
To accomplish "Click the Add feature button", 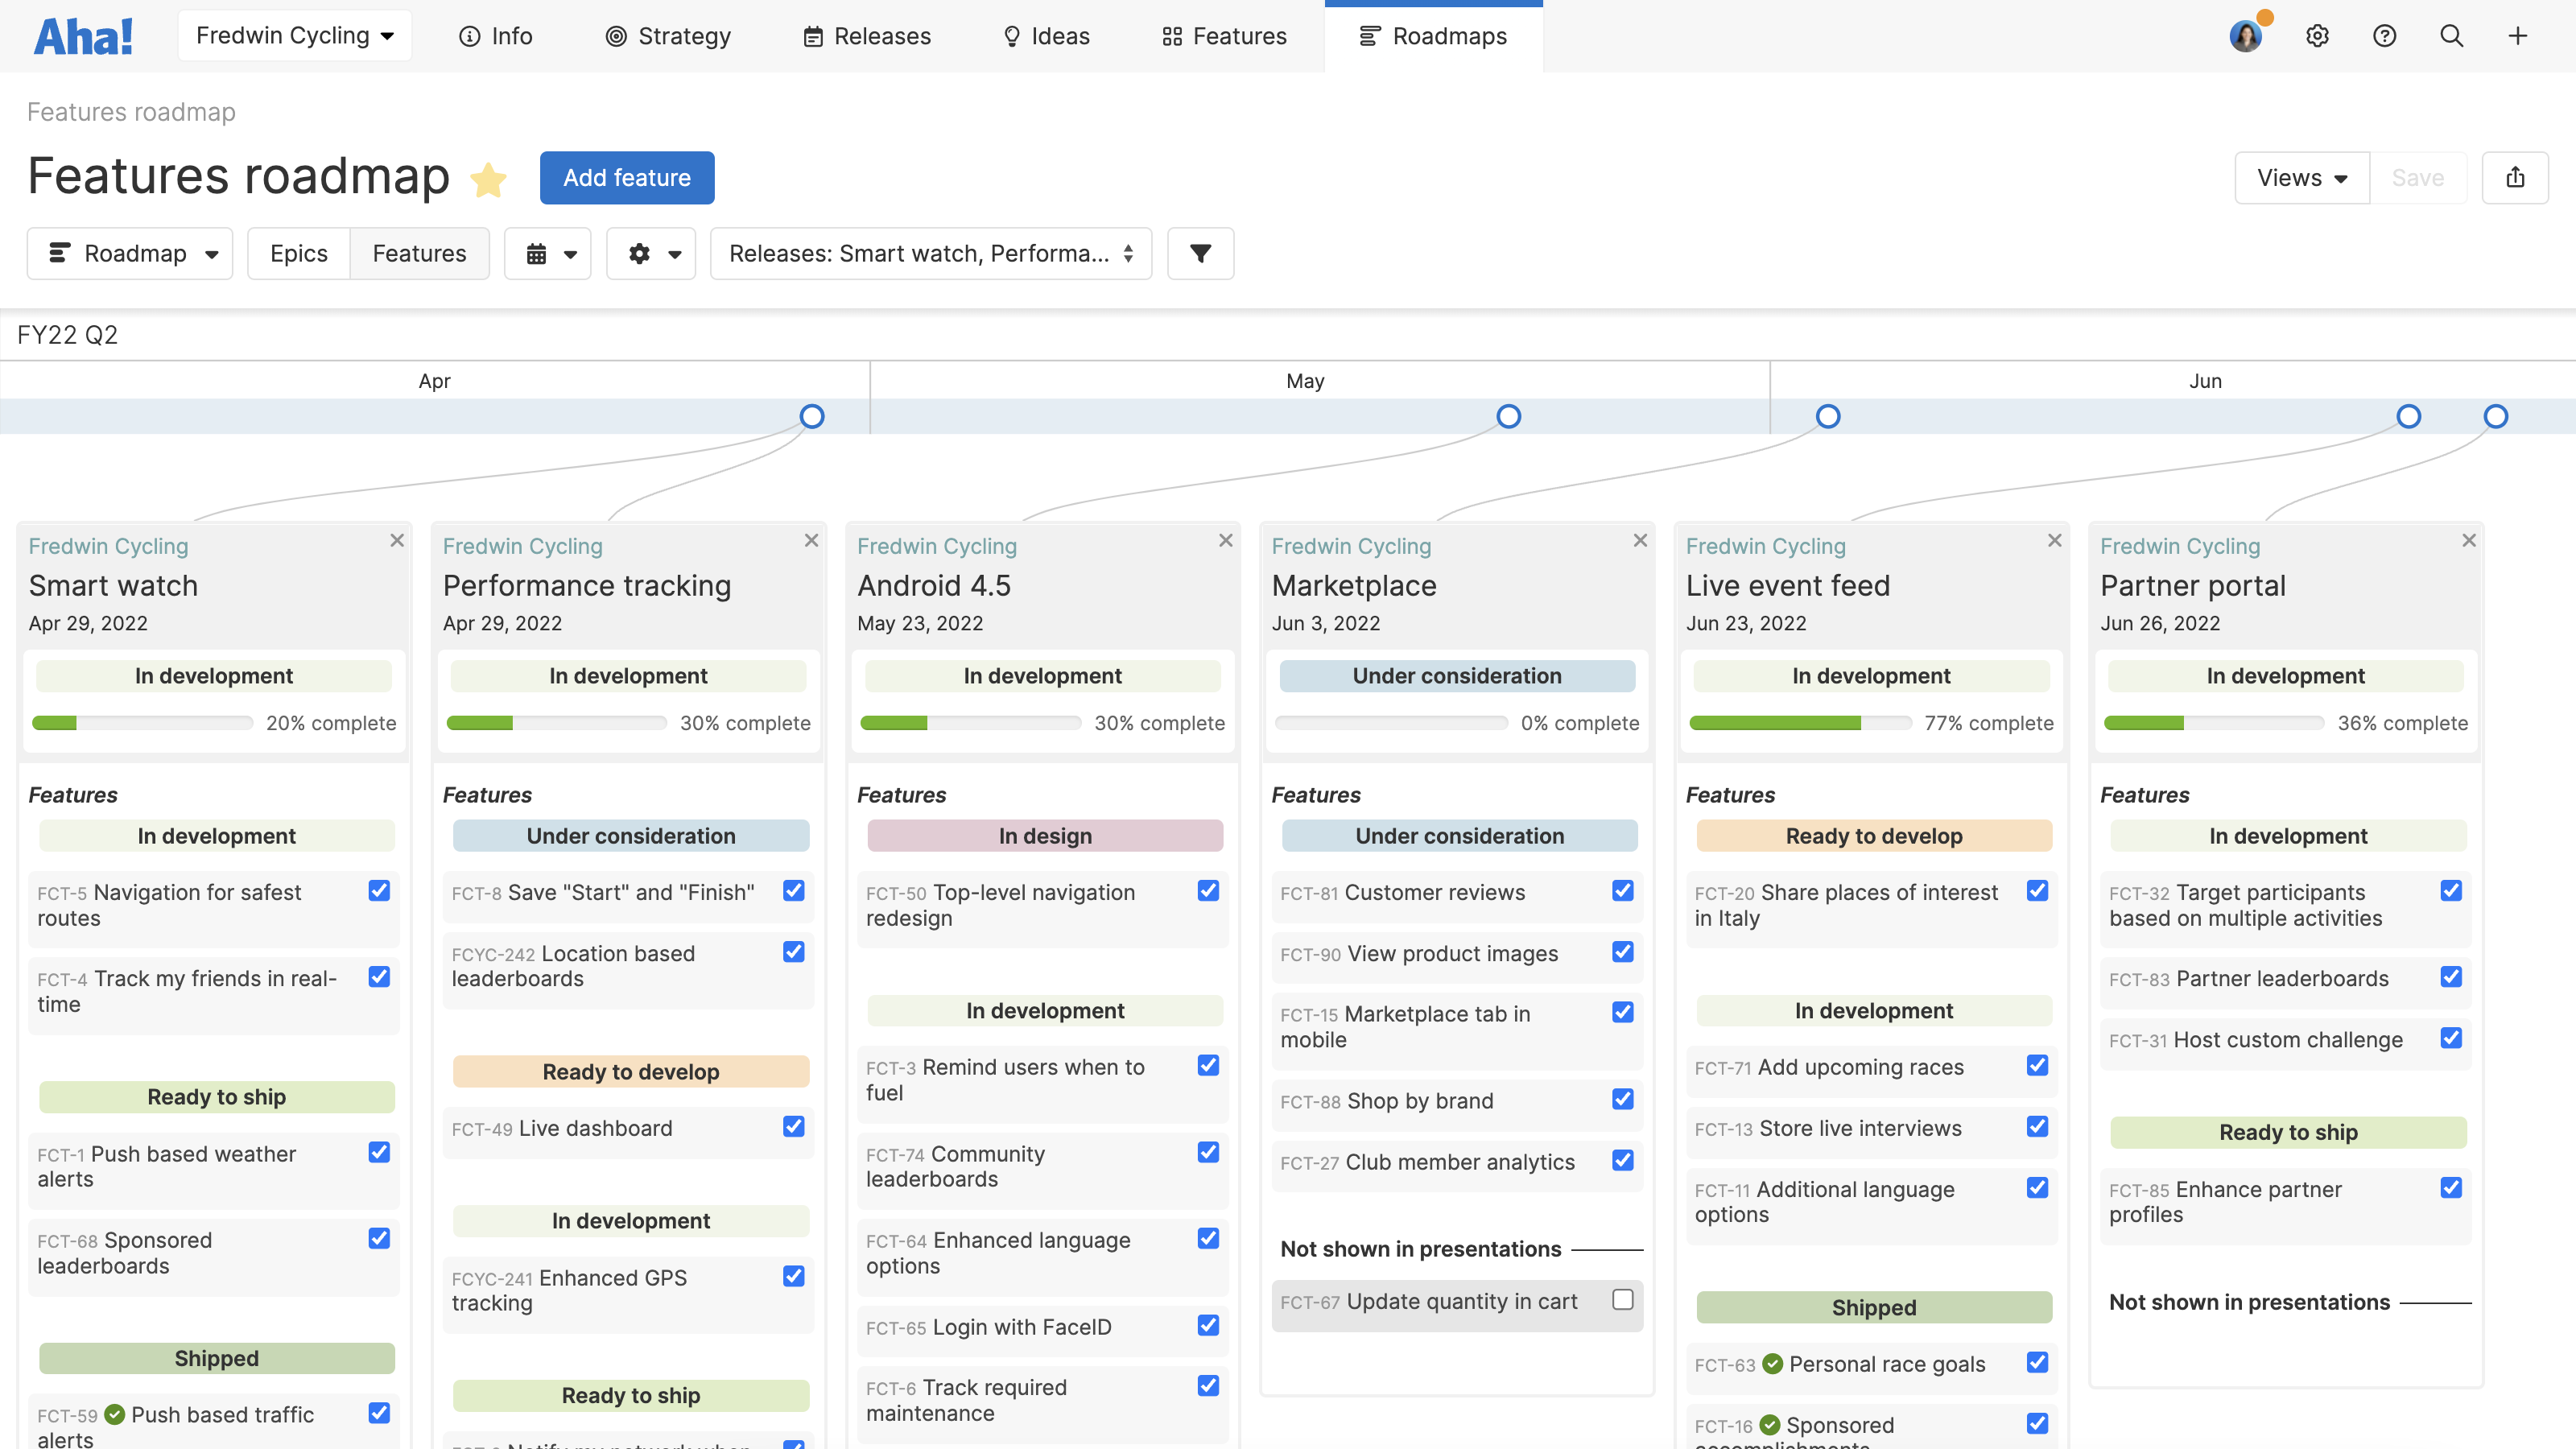I will point(626,177).
